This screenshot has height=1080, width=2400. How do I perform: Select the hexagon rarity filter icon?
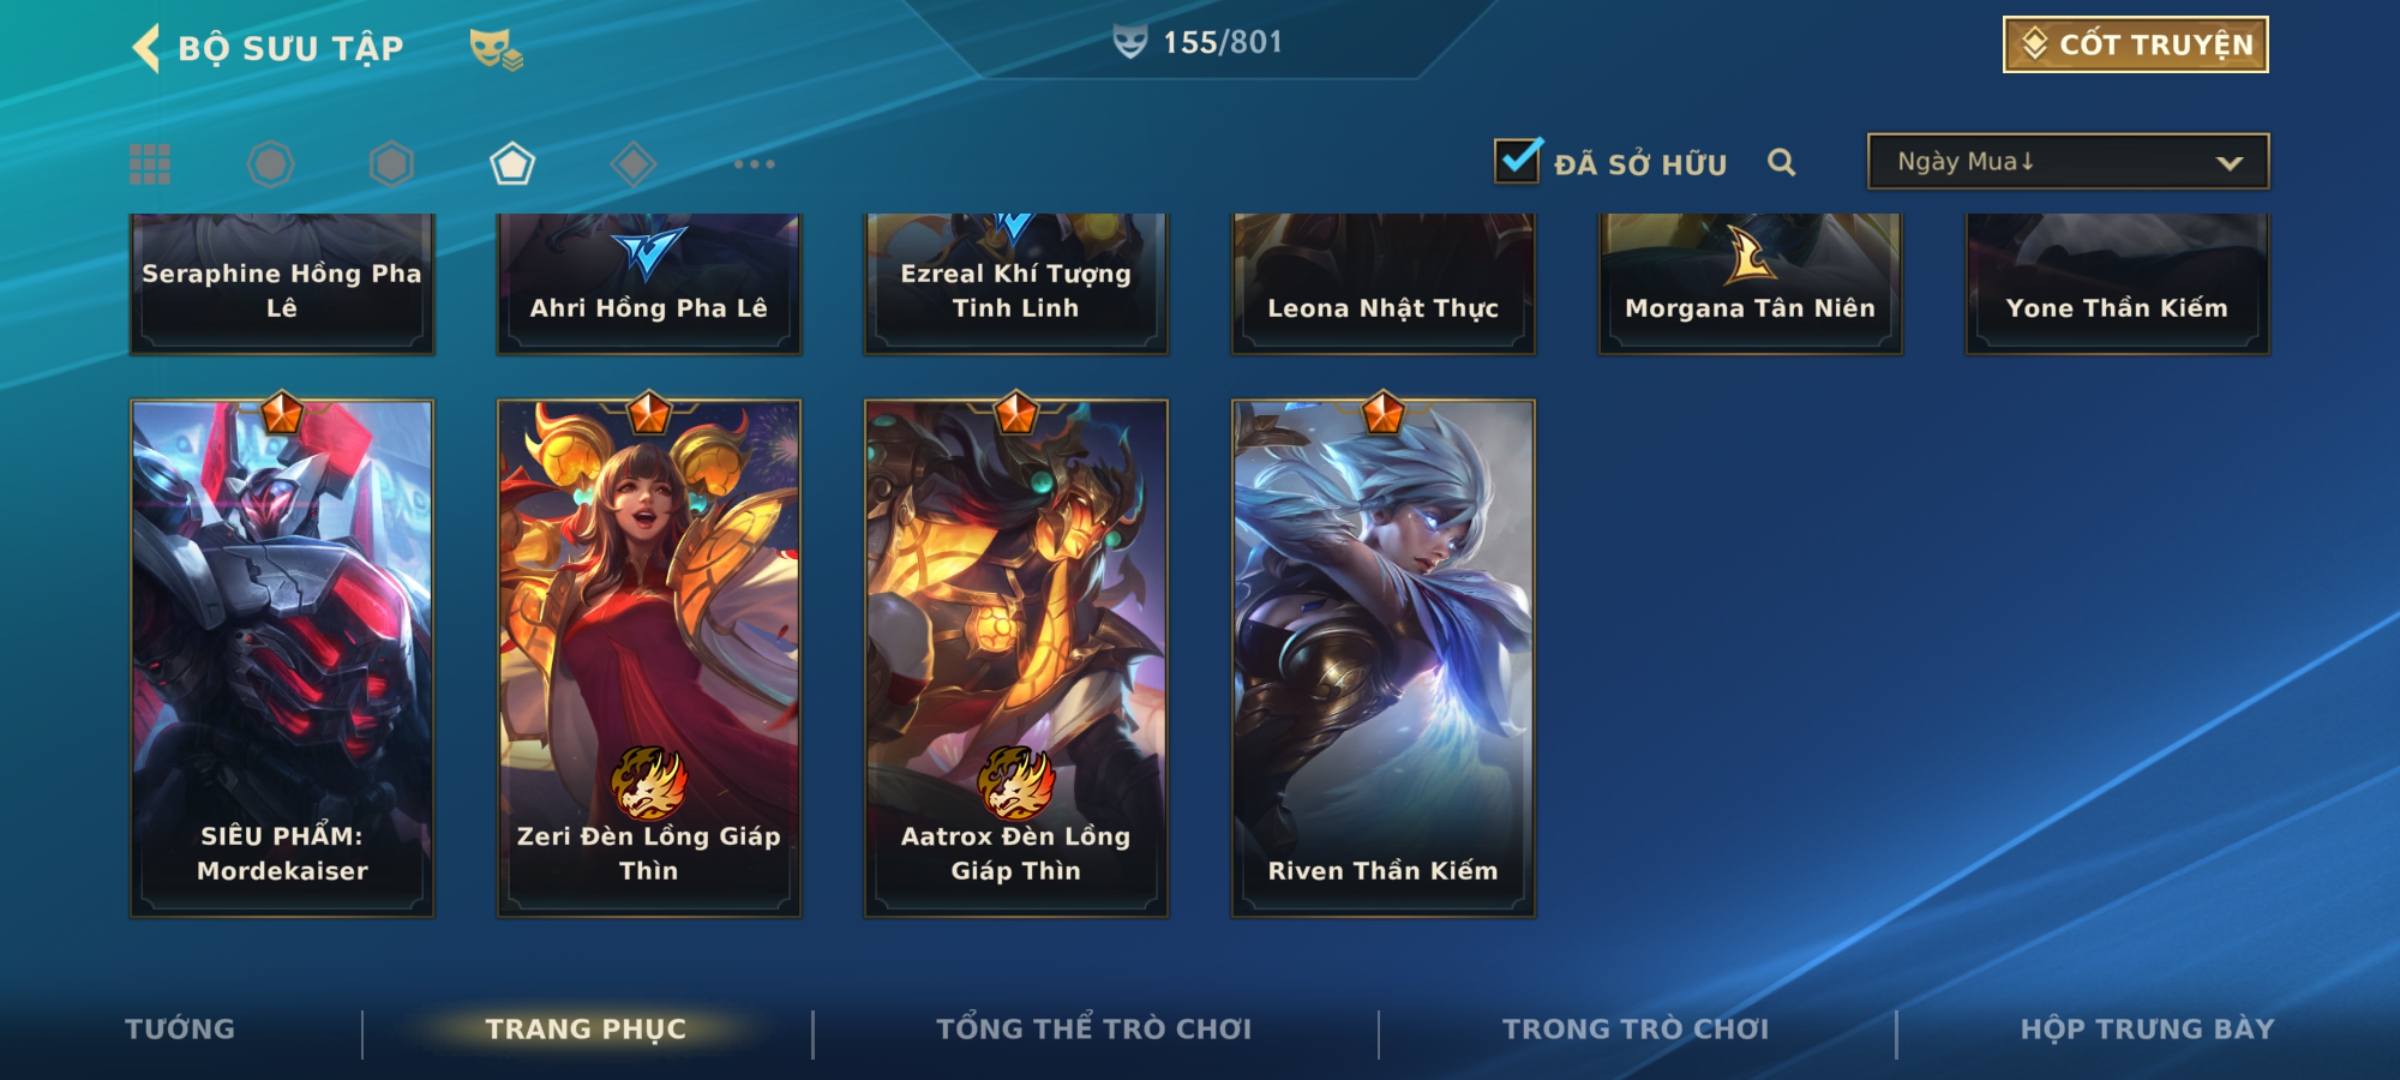point(391,164)
